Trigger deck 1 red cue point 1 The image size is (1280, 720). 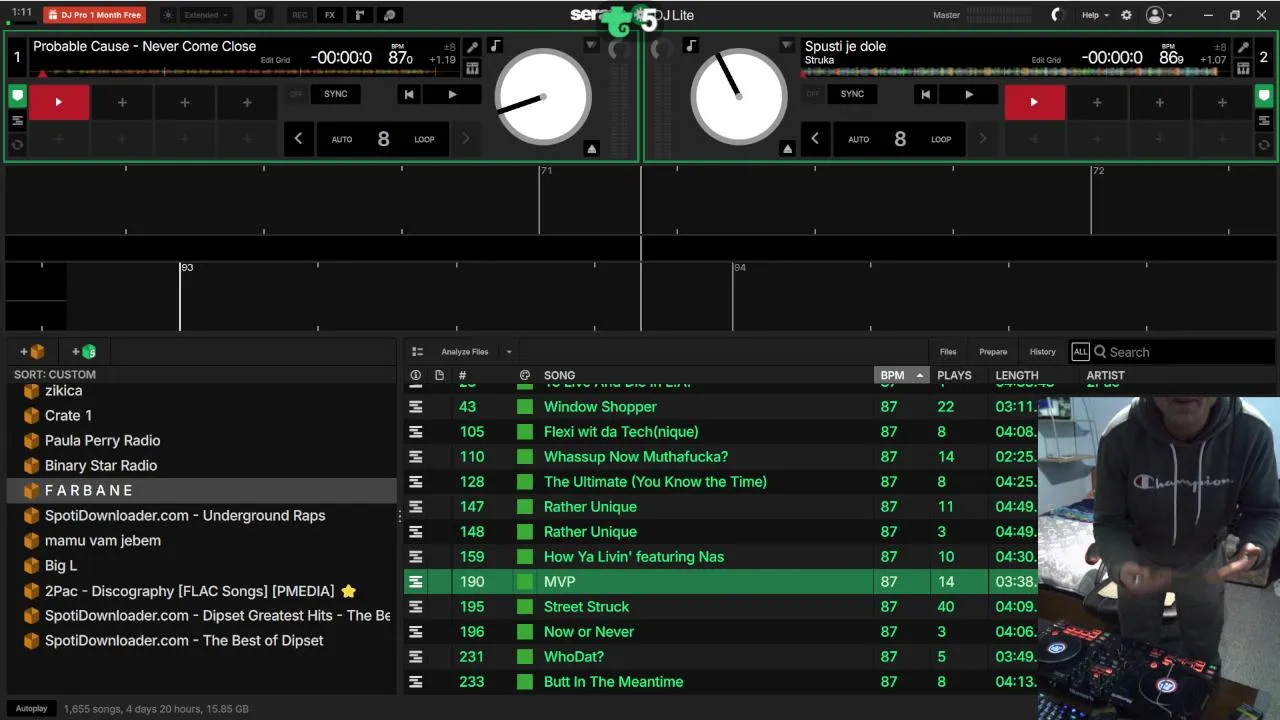coord(59,102)
